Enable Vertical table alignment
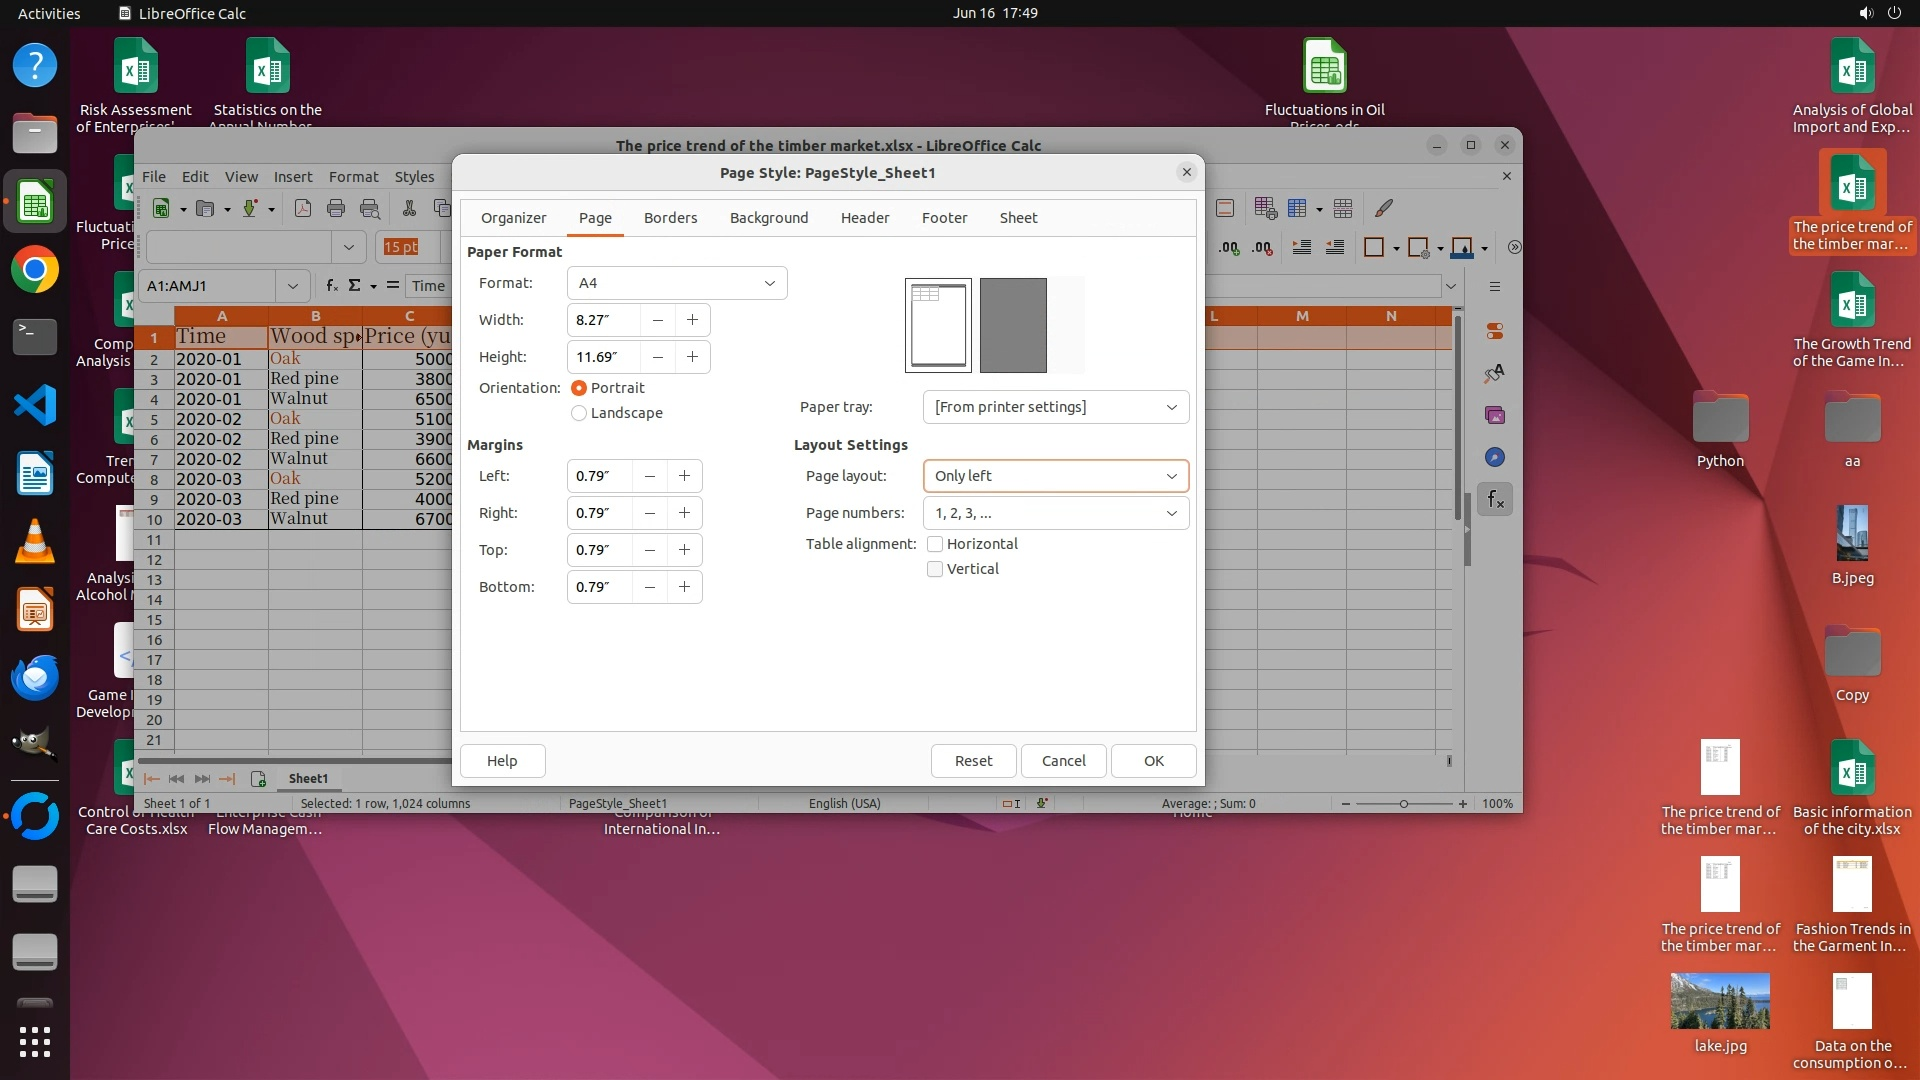Viewport: 1920px width, 1080px height. (x=935, y=569)
